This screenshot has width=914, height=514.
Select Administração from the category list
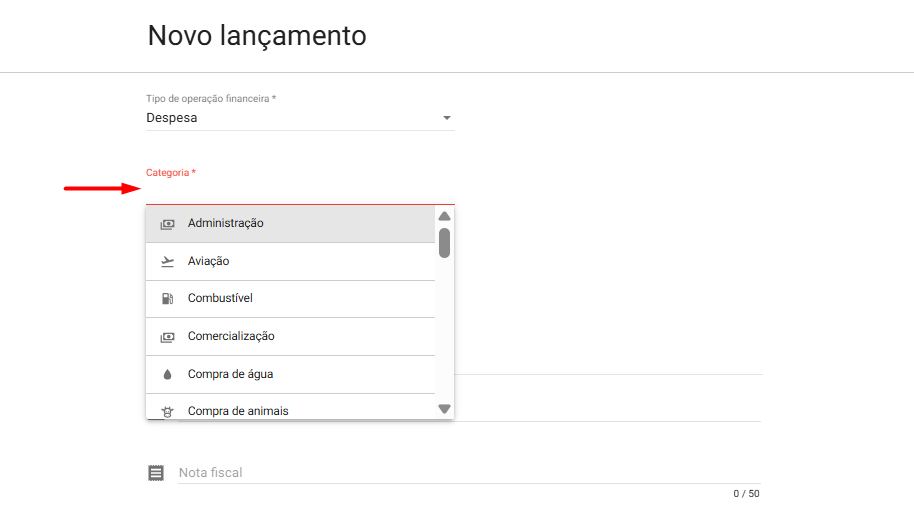(226, 224)
